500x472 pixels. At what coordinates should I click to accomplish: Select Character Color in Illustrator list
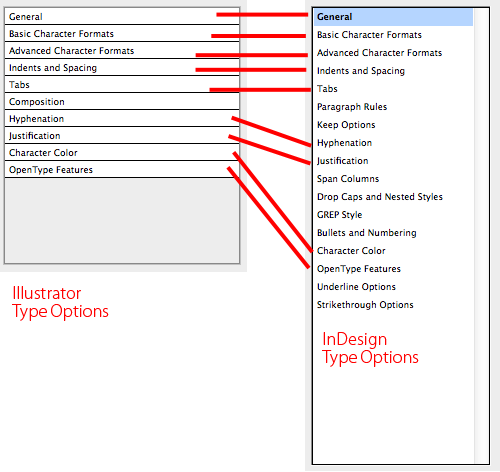coord(122,152)
